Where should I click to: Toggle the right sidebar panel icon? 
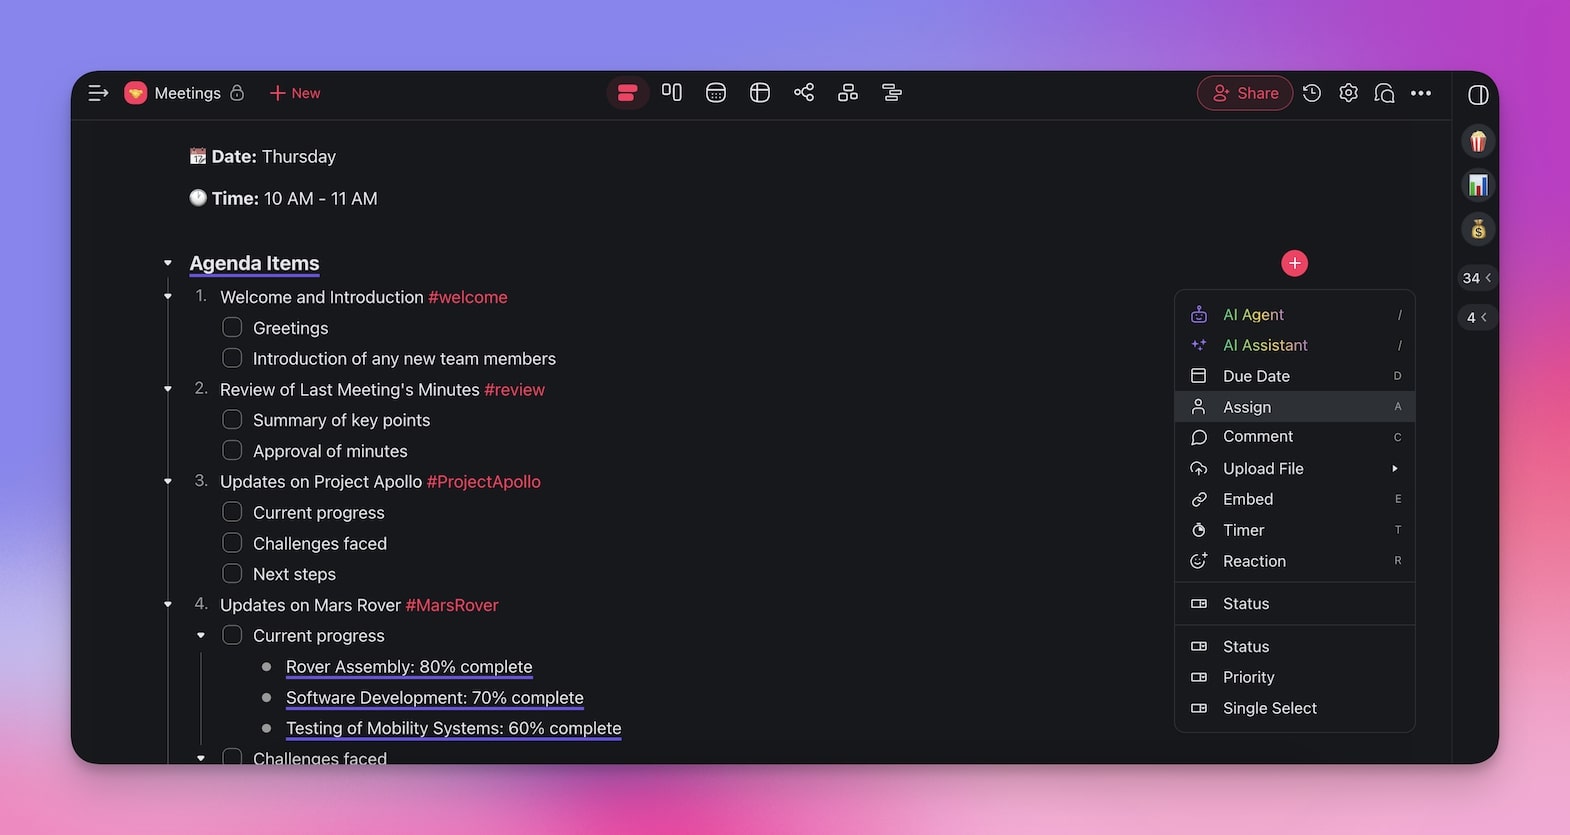[1478, 94]
